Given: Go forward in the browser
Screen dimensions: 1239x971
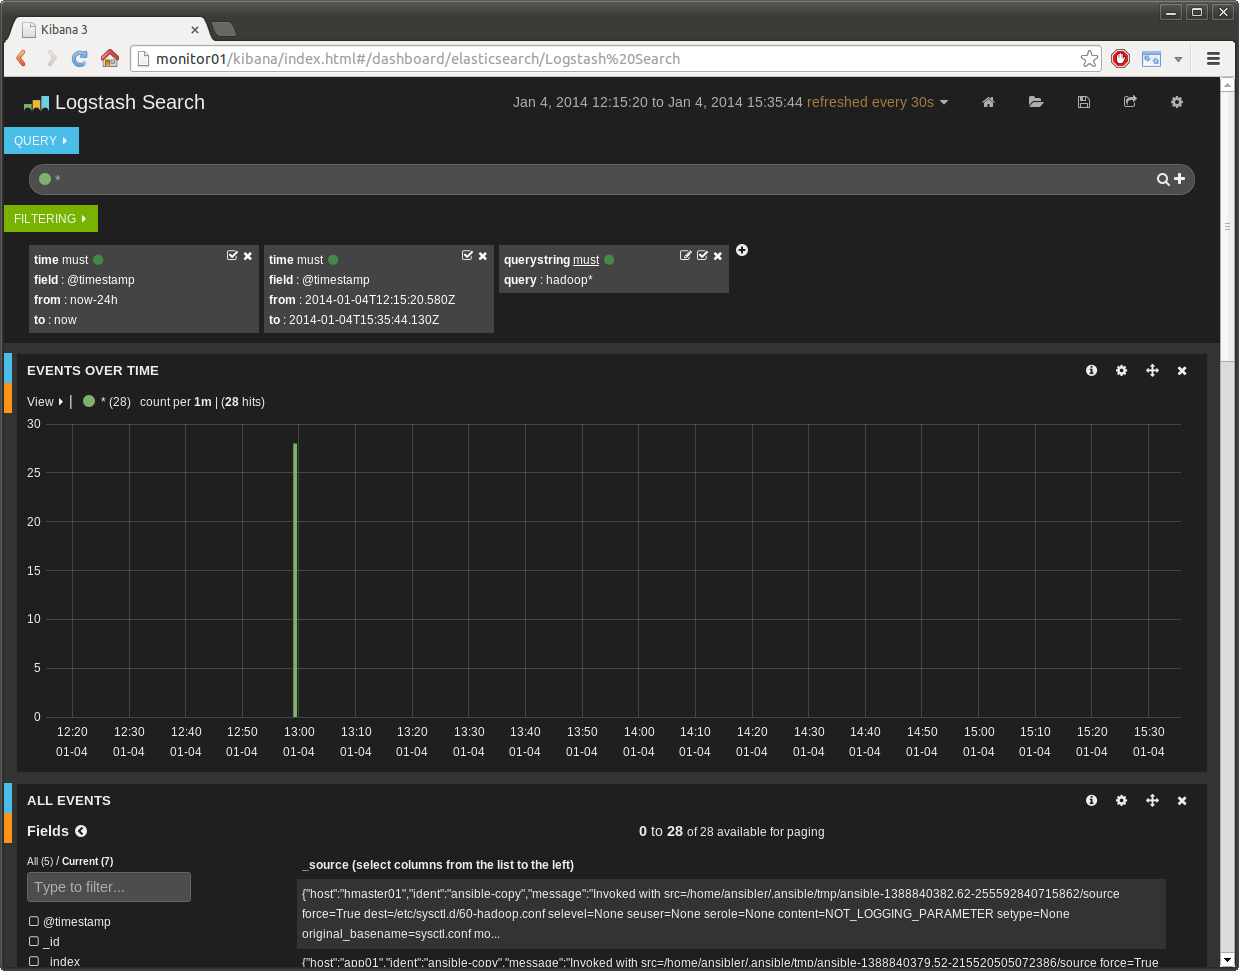Looking at the screenshot, I should click(x=51, y=58).
